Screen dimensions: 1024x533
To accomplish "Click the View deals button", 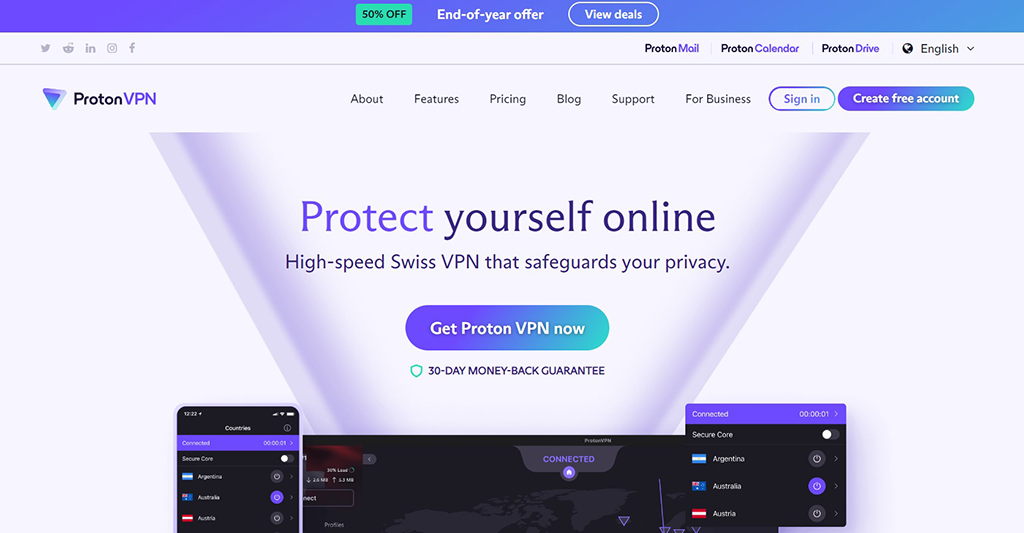I will pos(613,14).
